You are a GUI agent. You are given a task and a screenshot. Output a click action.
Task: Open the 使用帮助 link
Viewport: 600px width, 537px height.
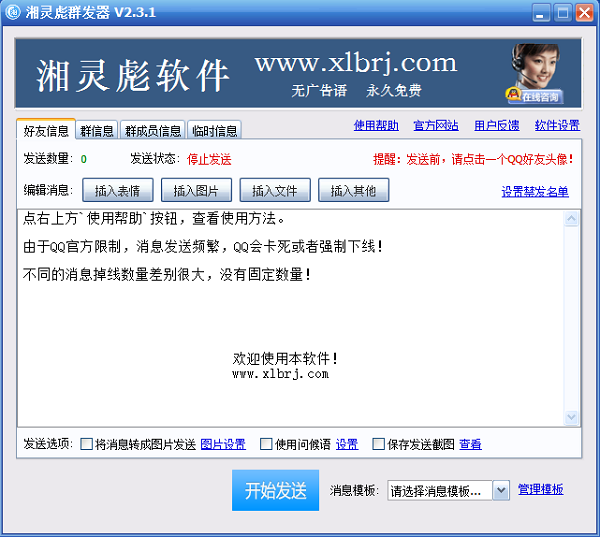click(376, 125)
